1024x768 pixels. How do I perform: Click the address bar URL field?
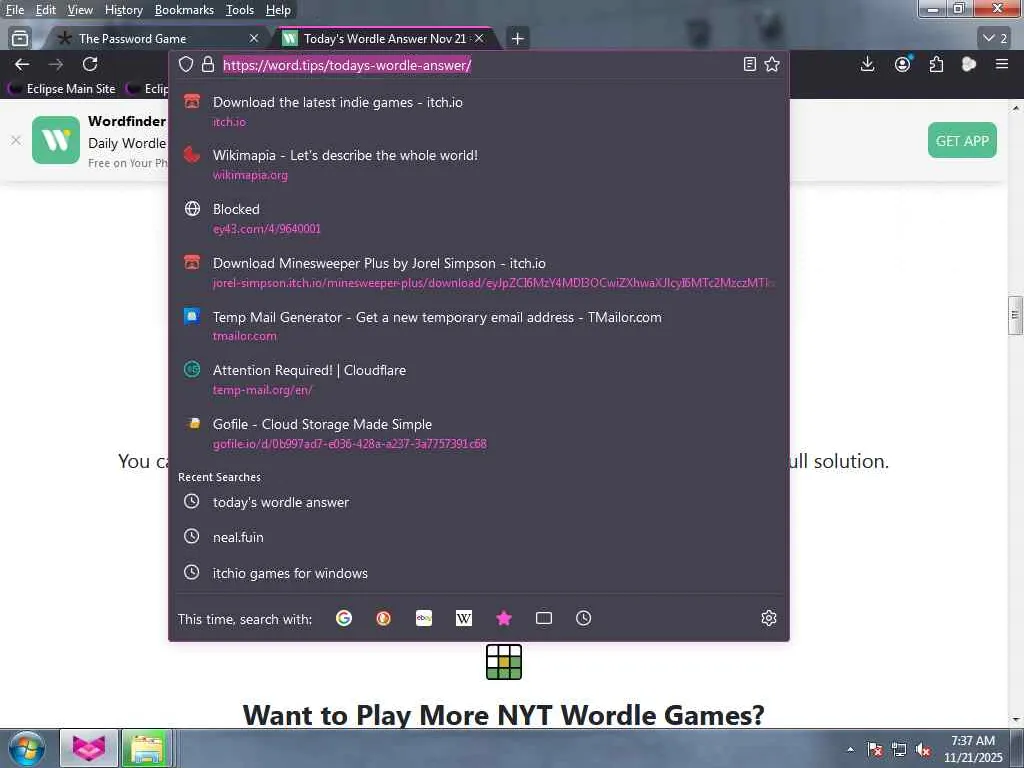477,65
